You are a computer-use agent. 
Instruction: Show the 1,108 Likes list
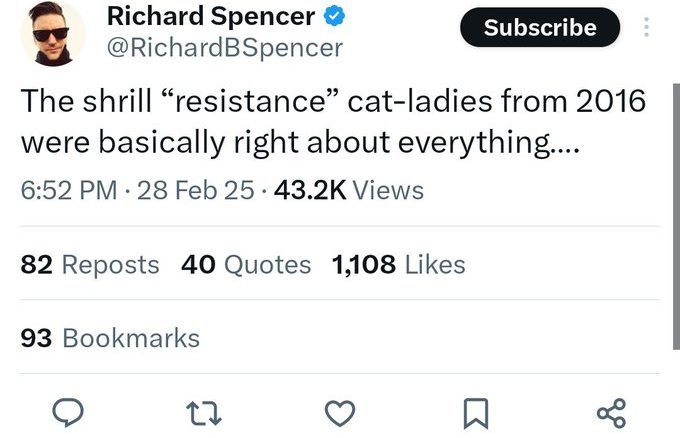coord(399,265)
